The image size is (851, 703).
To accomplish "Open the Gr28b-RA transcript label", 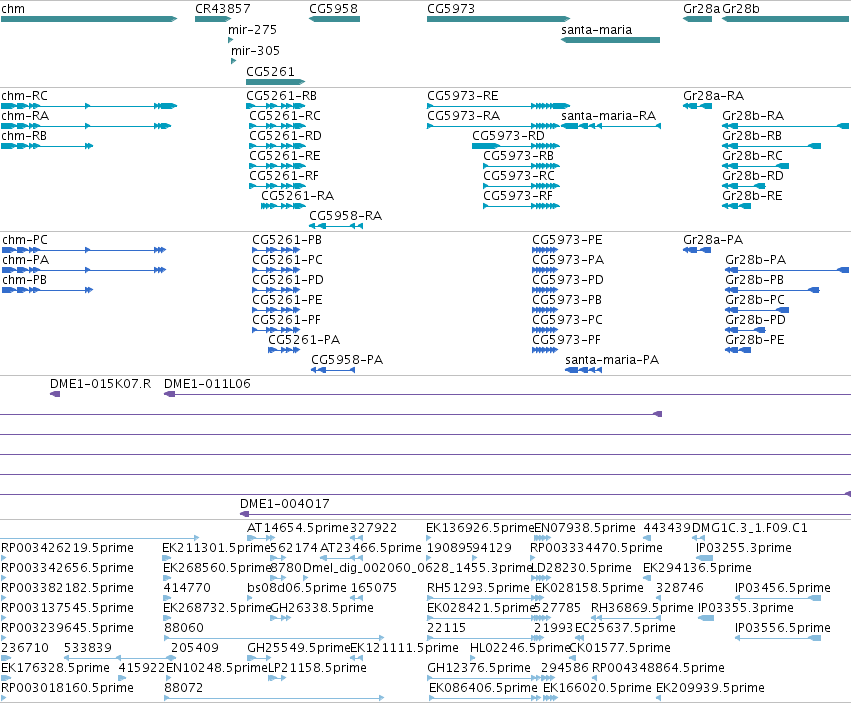I will pos(753,116).
